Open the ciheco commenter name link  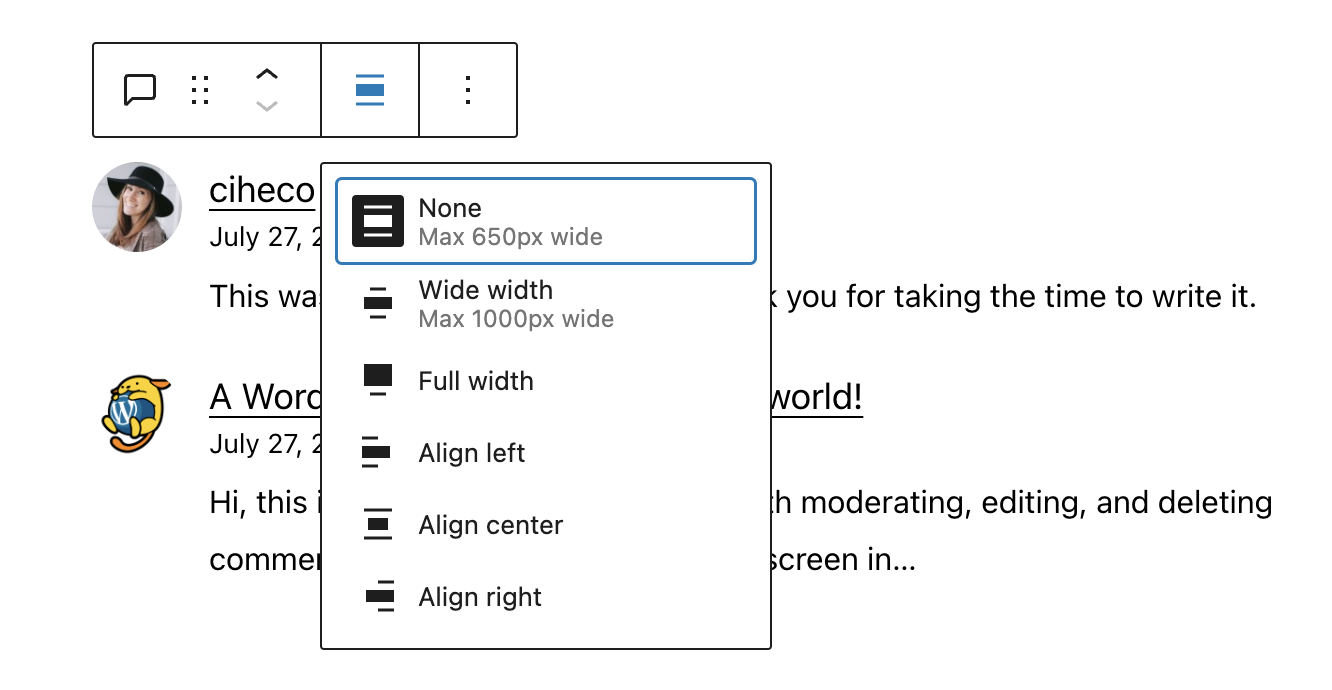pos(262,190)
